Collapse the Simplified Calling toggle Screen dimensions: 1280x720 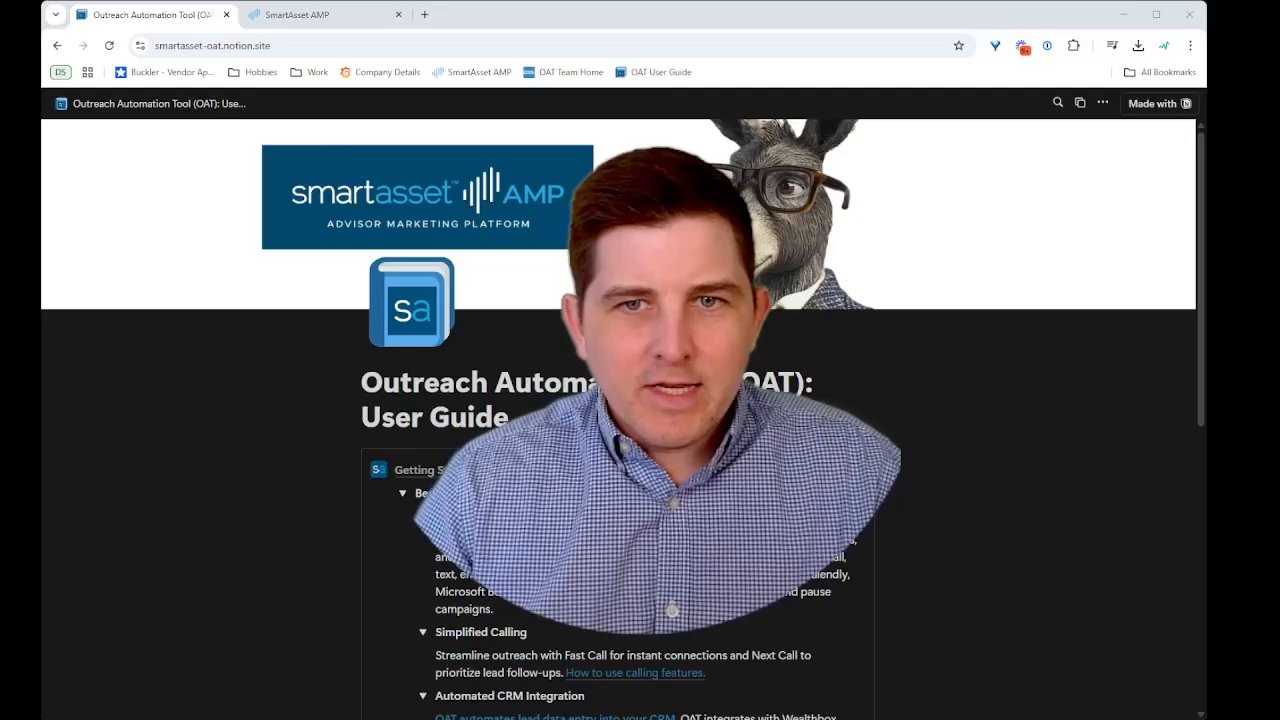423,632
